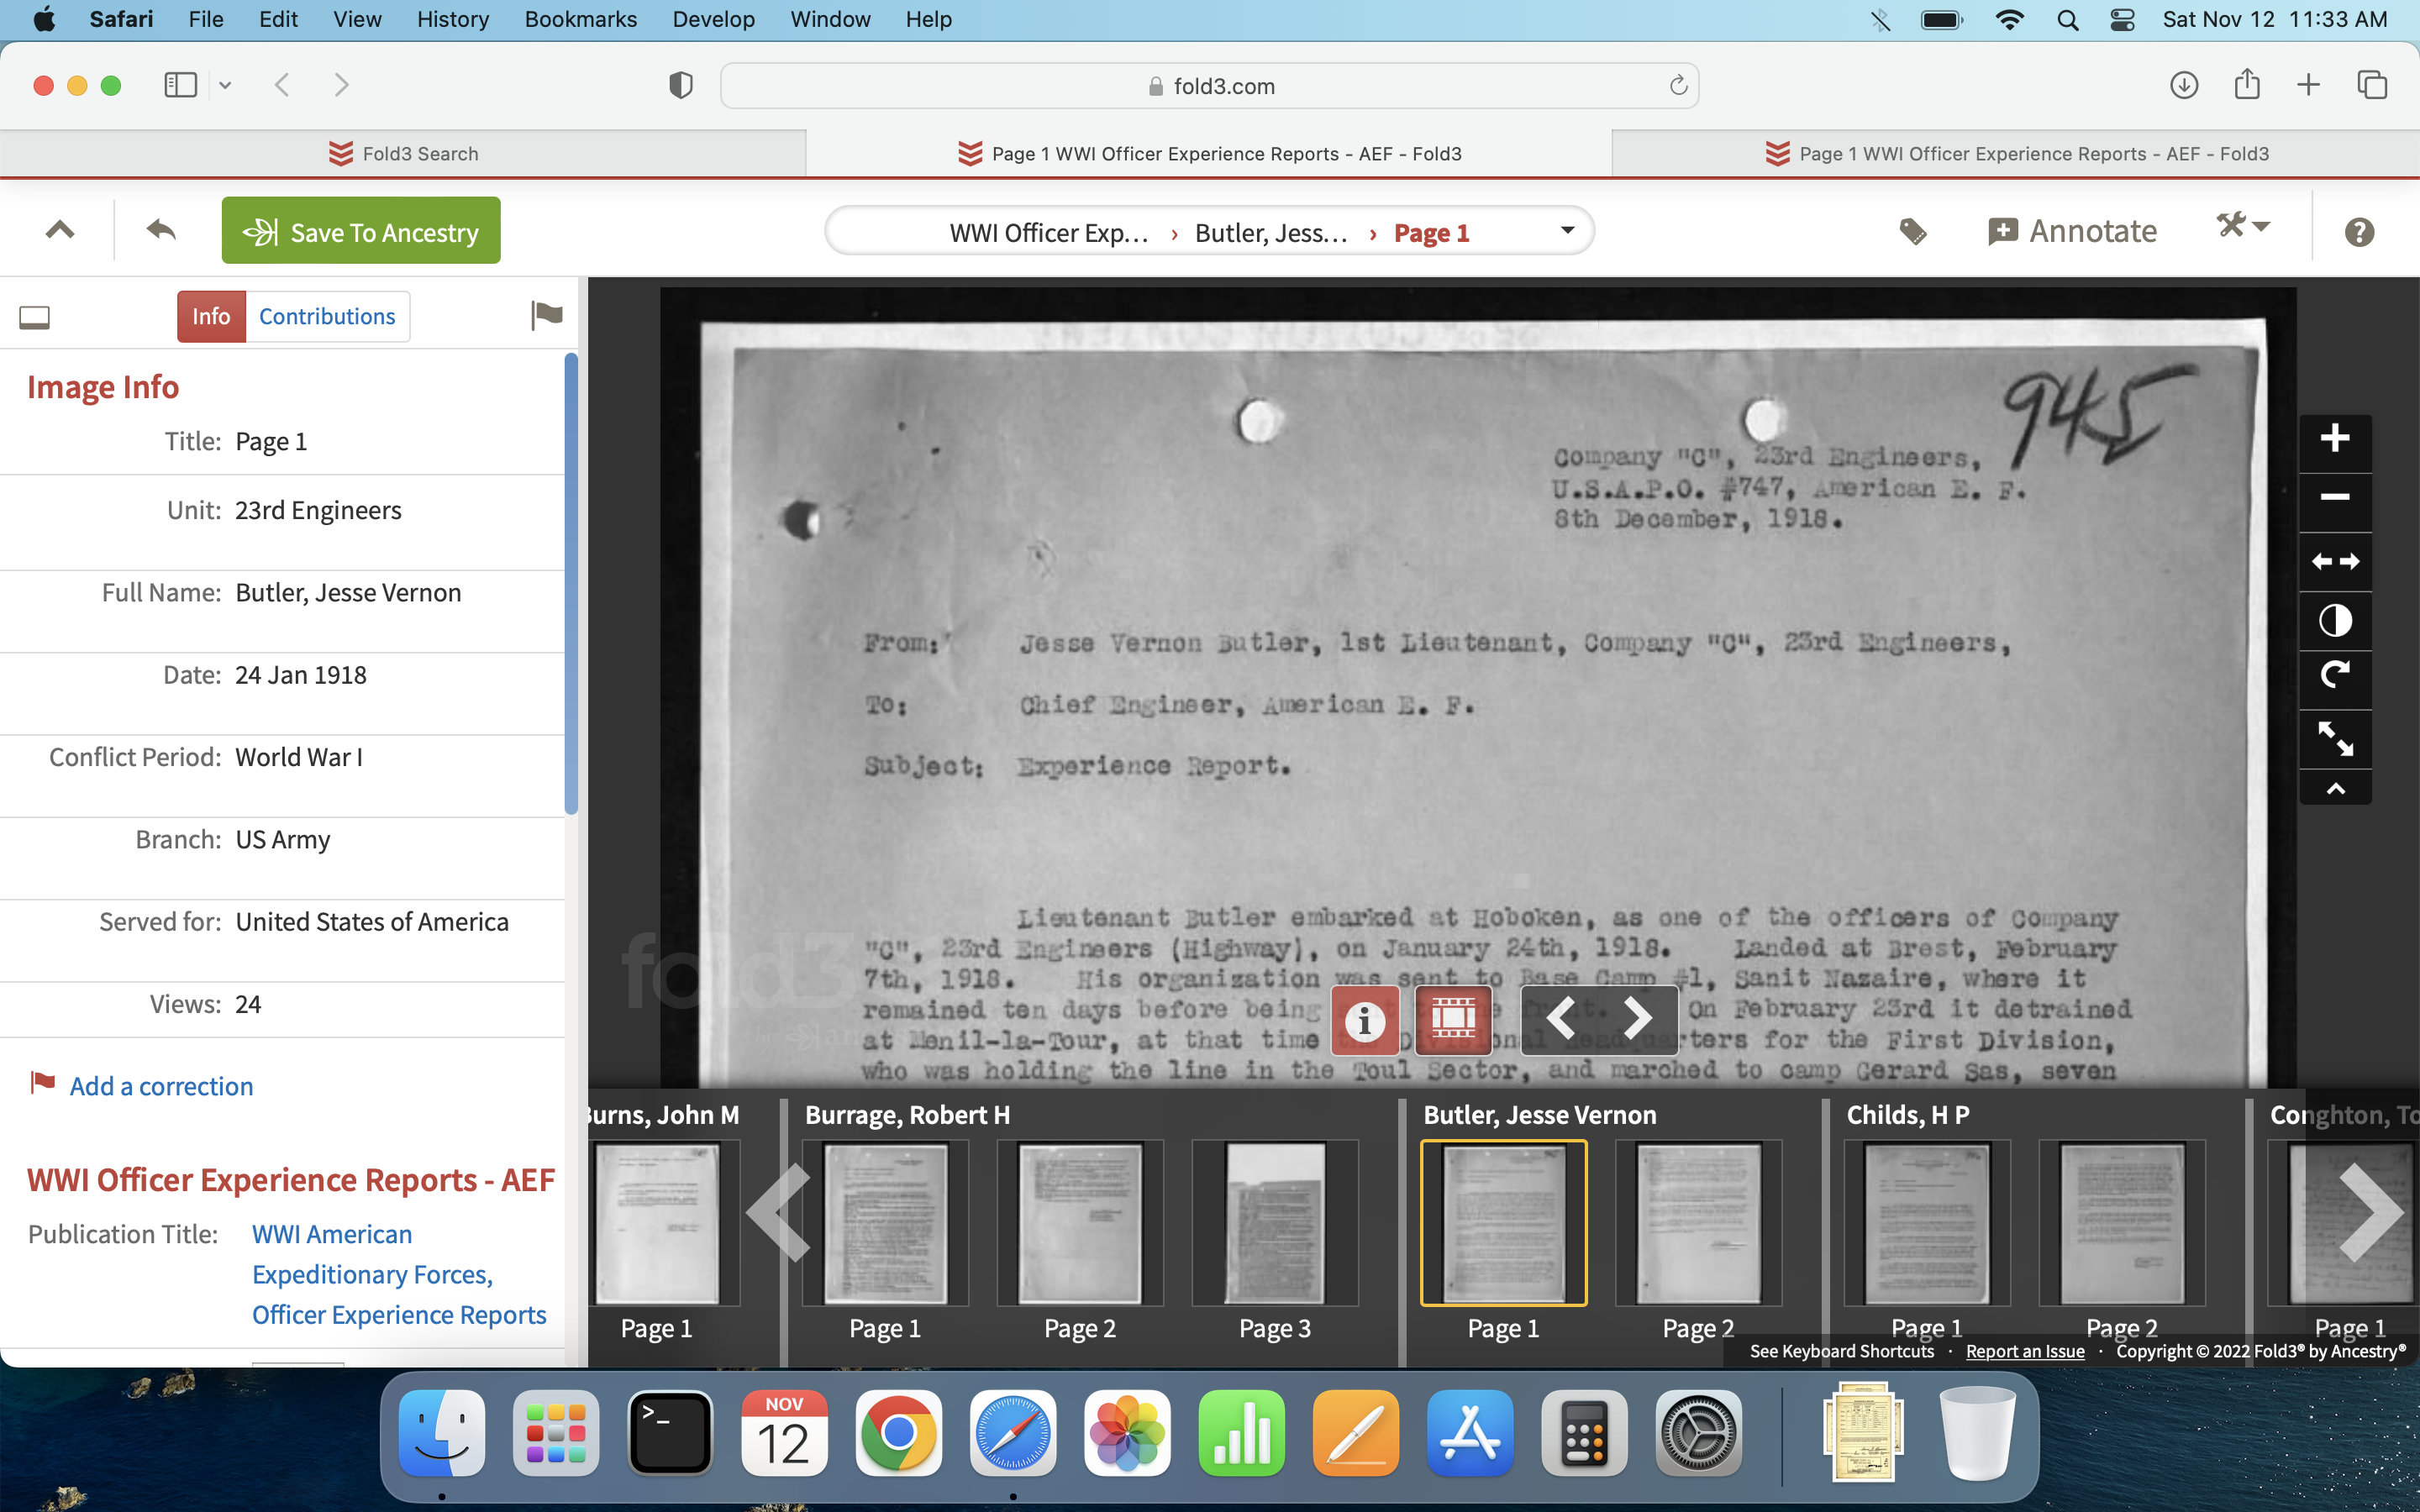
Task: Click the zoom in plus icon
Action: click(x=2334, y=438)
